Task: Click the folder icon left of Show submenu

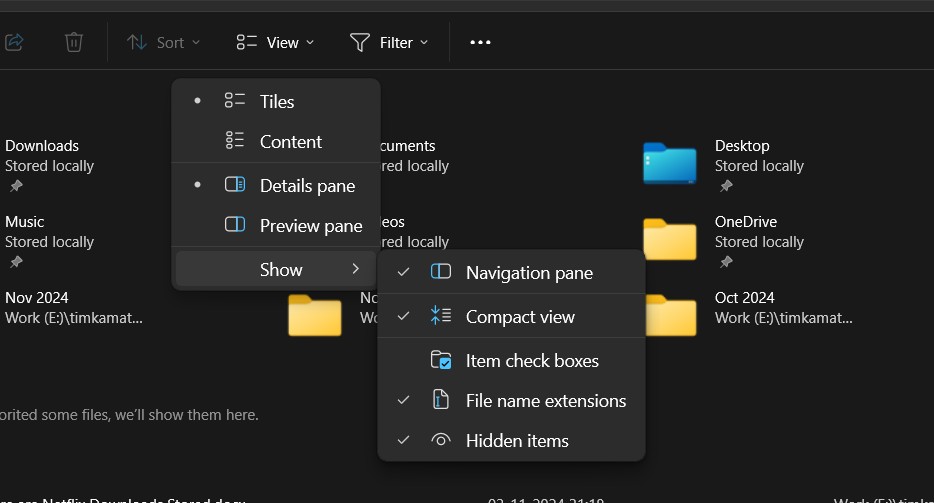Action: coord(315,315)
